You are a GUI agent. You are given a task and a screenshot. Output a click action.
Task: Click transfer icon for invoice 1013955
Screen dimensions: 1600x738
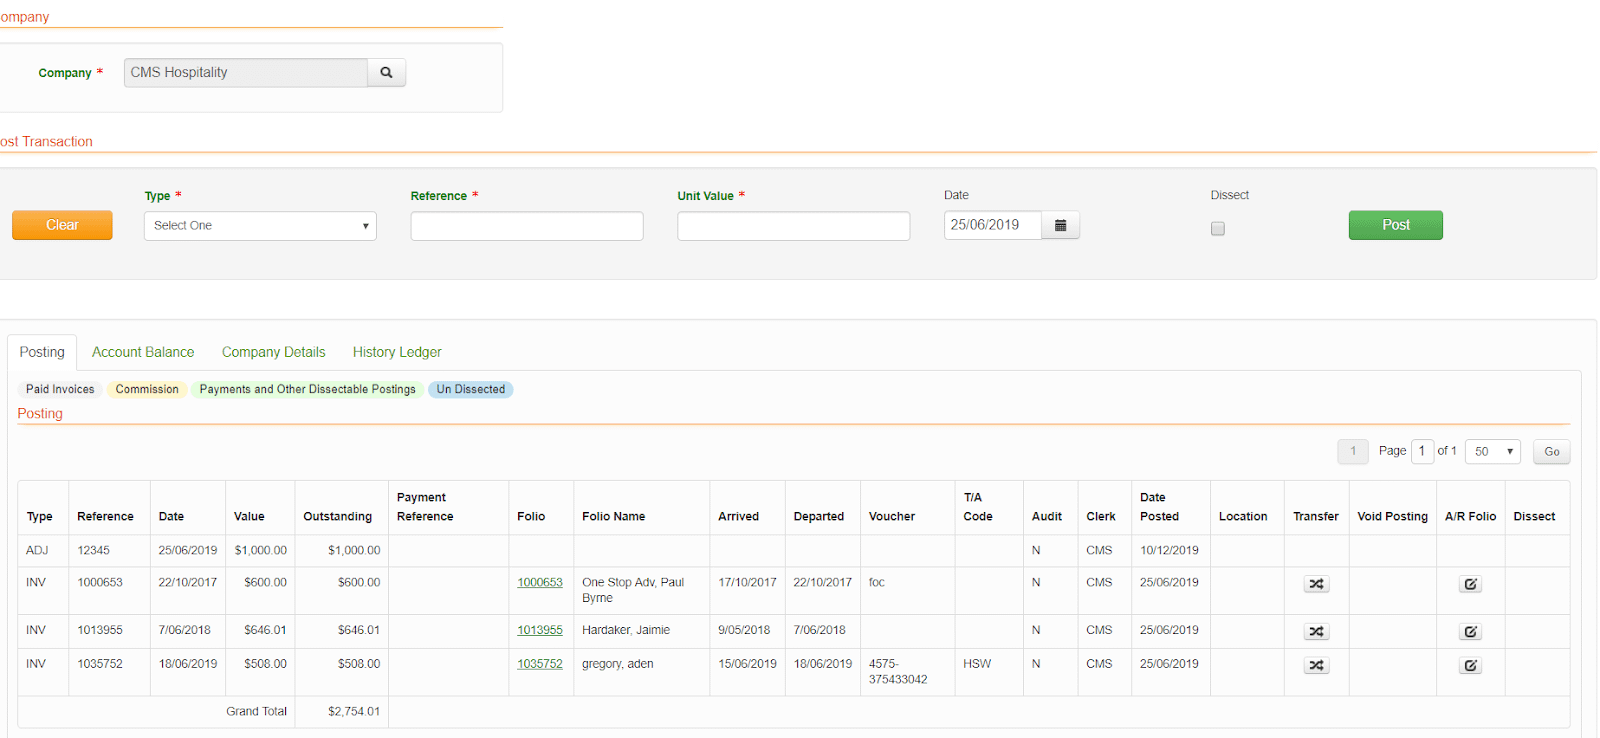[1316, 632]
